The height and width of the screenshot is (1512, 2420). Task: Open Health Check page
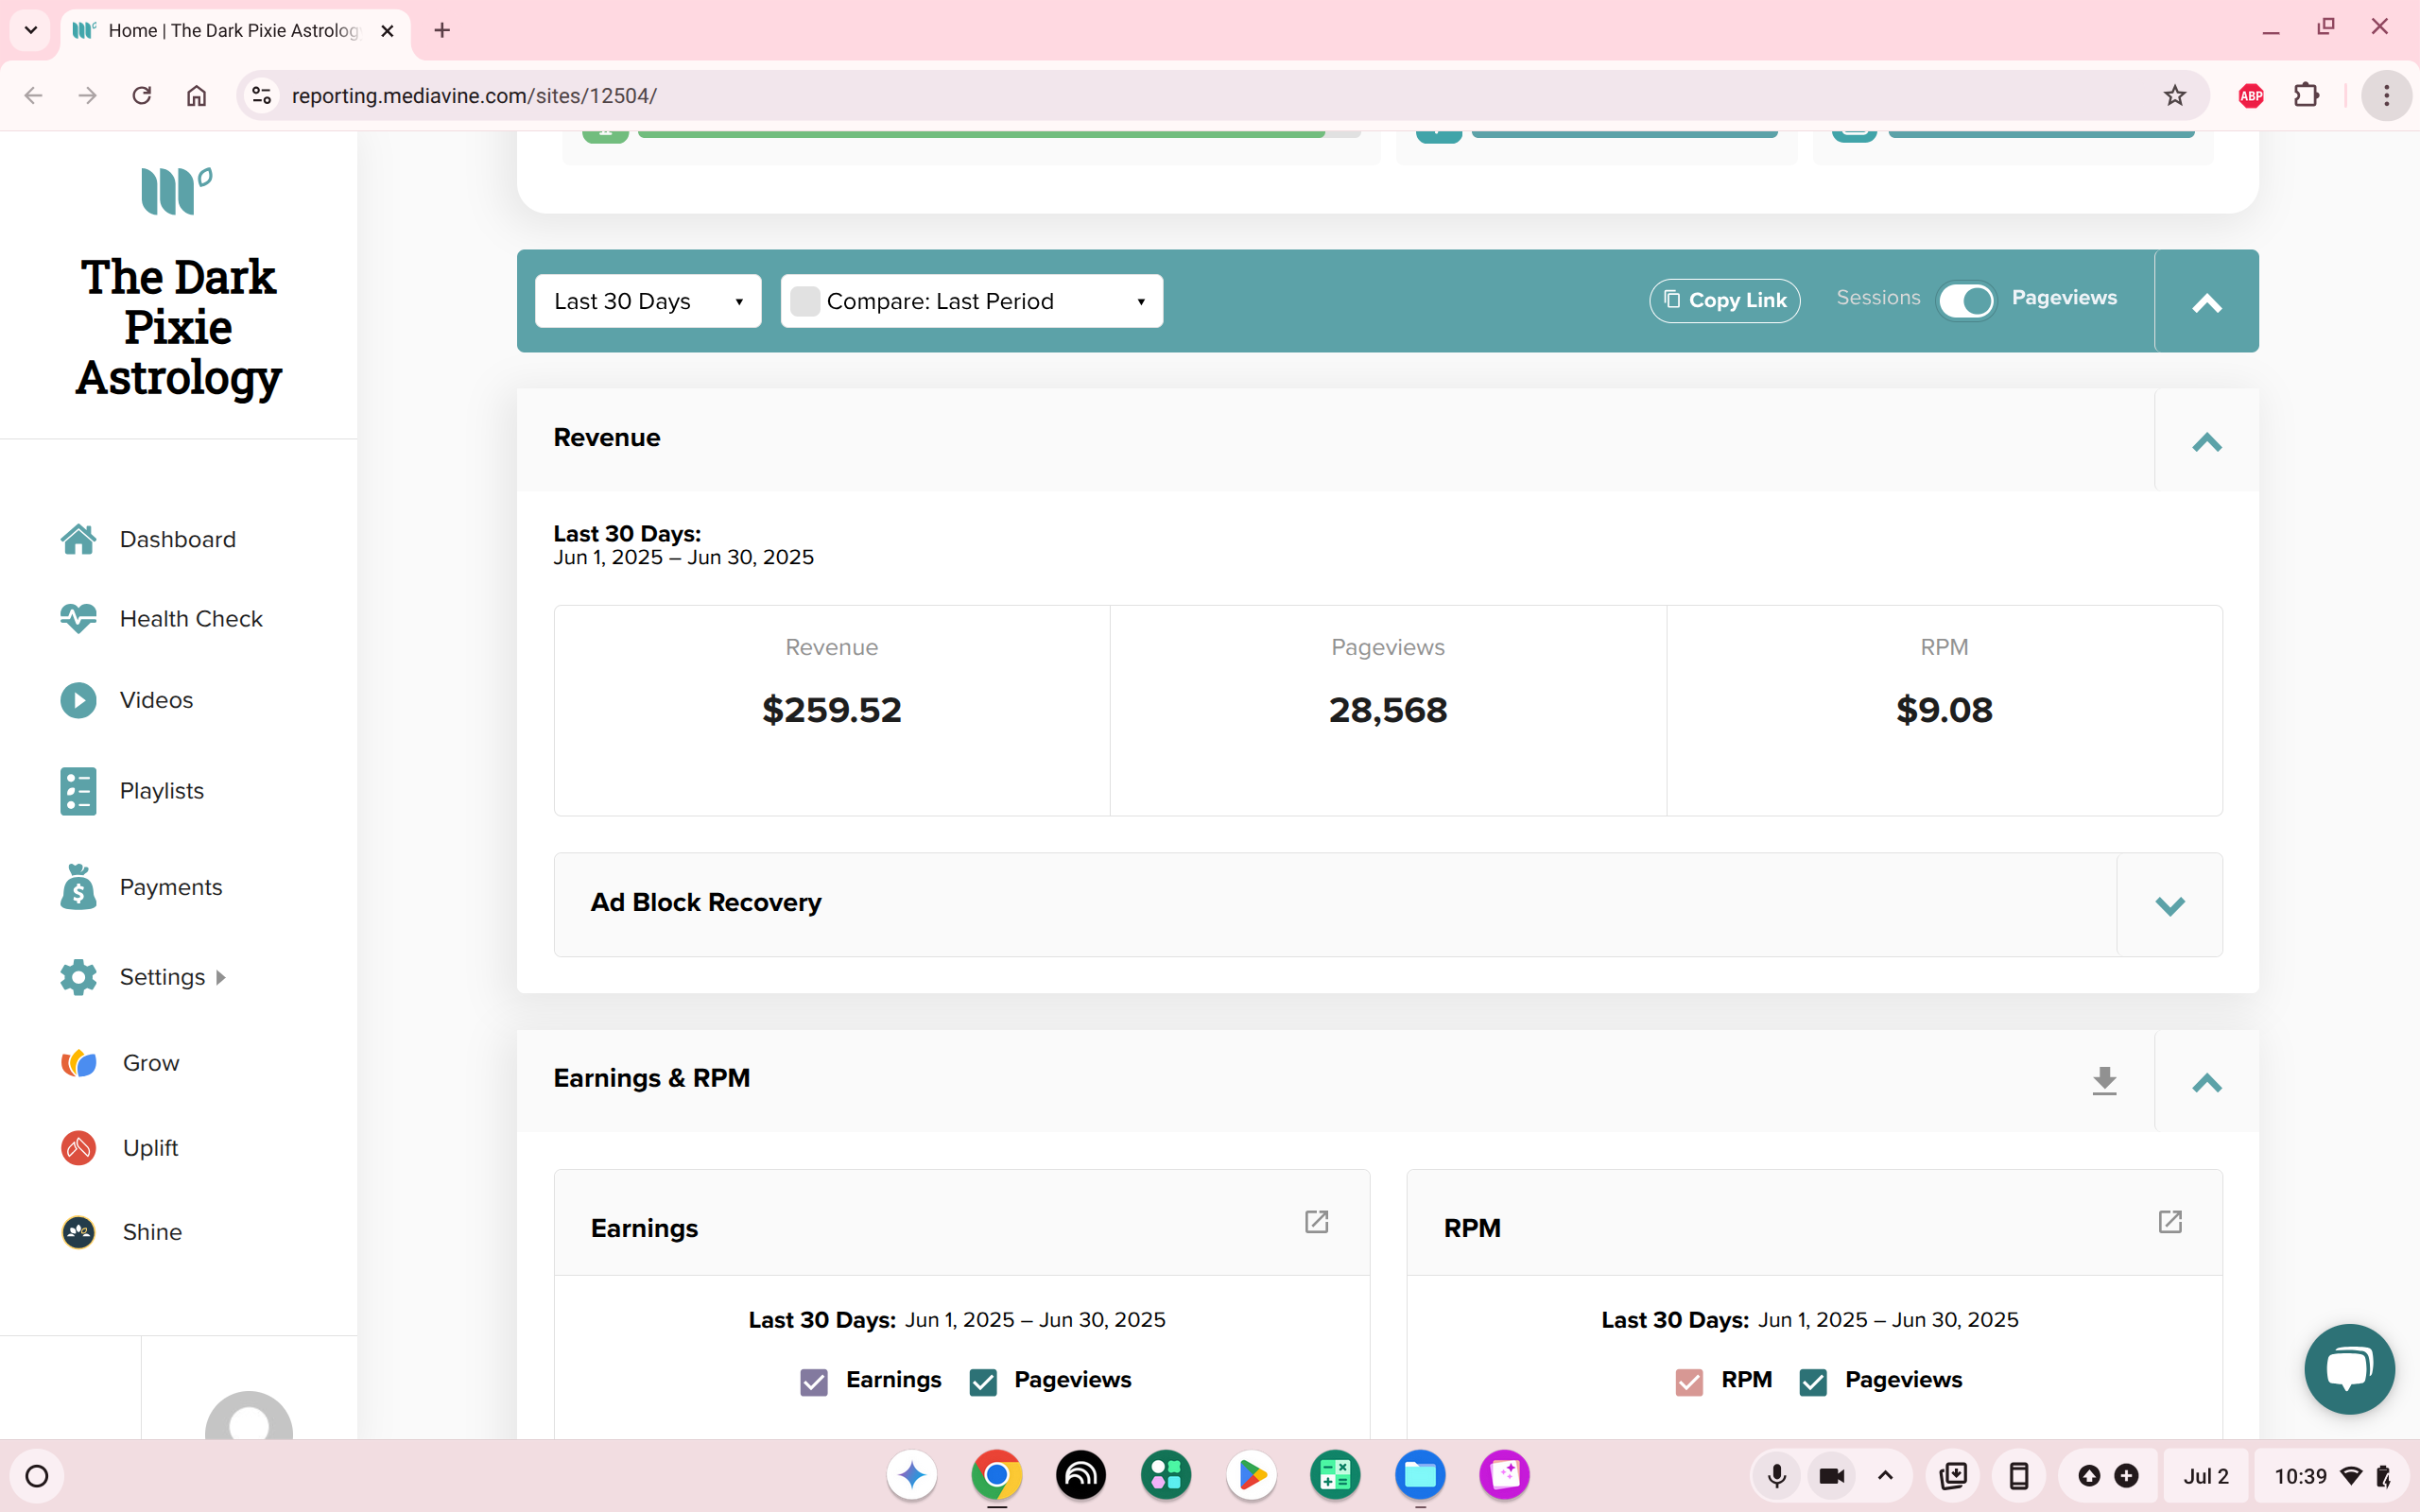(191, 619)
